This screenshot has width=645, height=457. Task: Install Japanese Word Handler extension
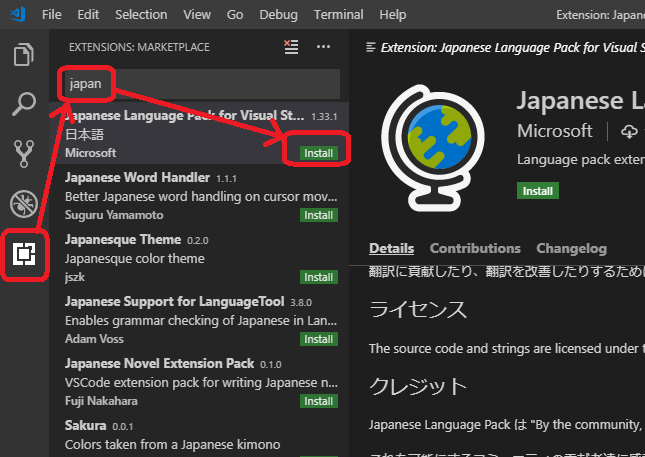(x=319, y=215)
